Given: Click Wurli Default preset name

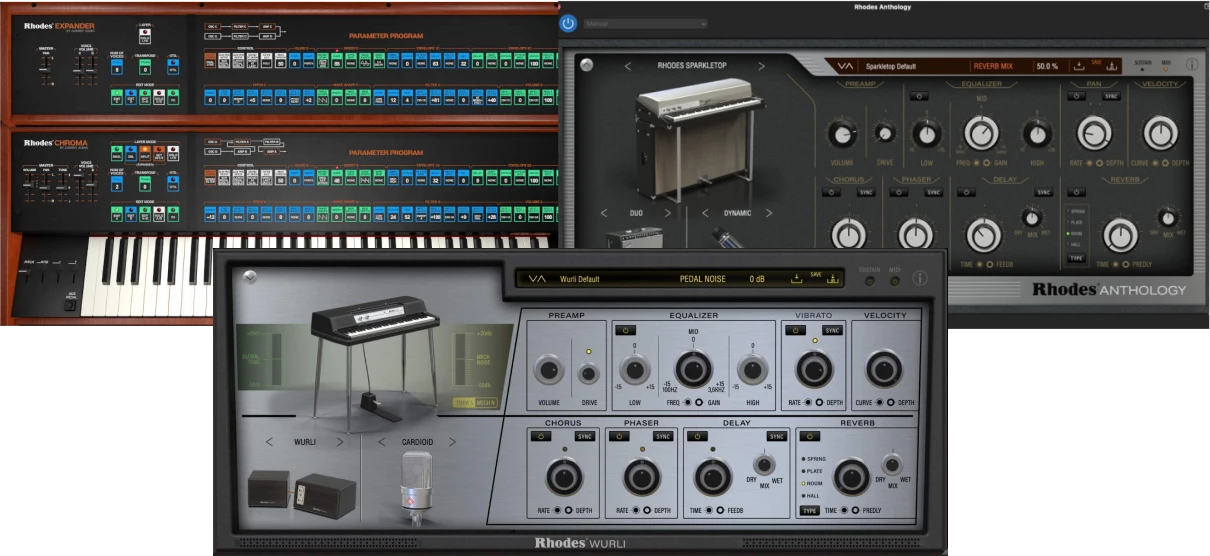Looking at the screenshot, I should [x=579, y=279].
